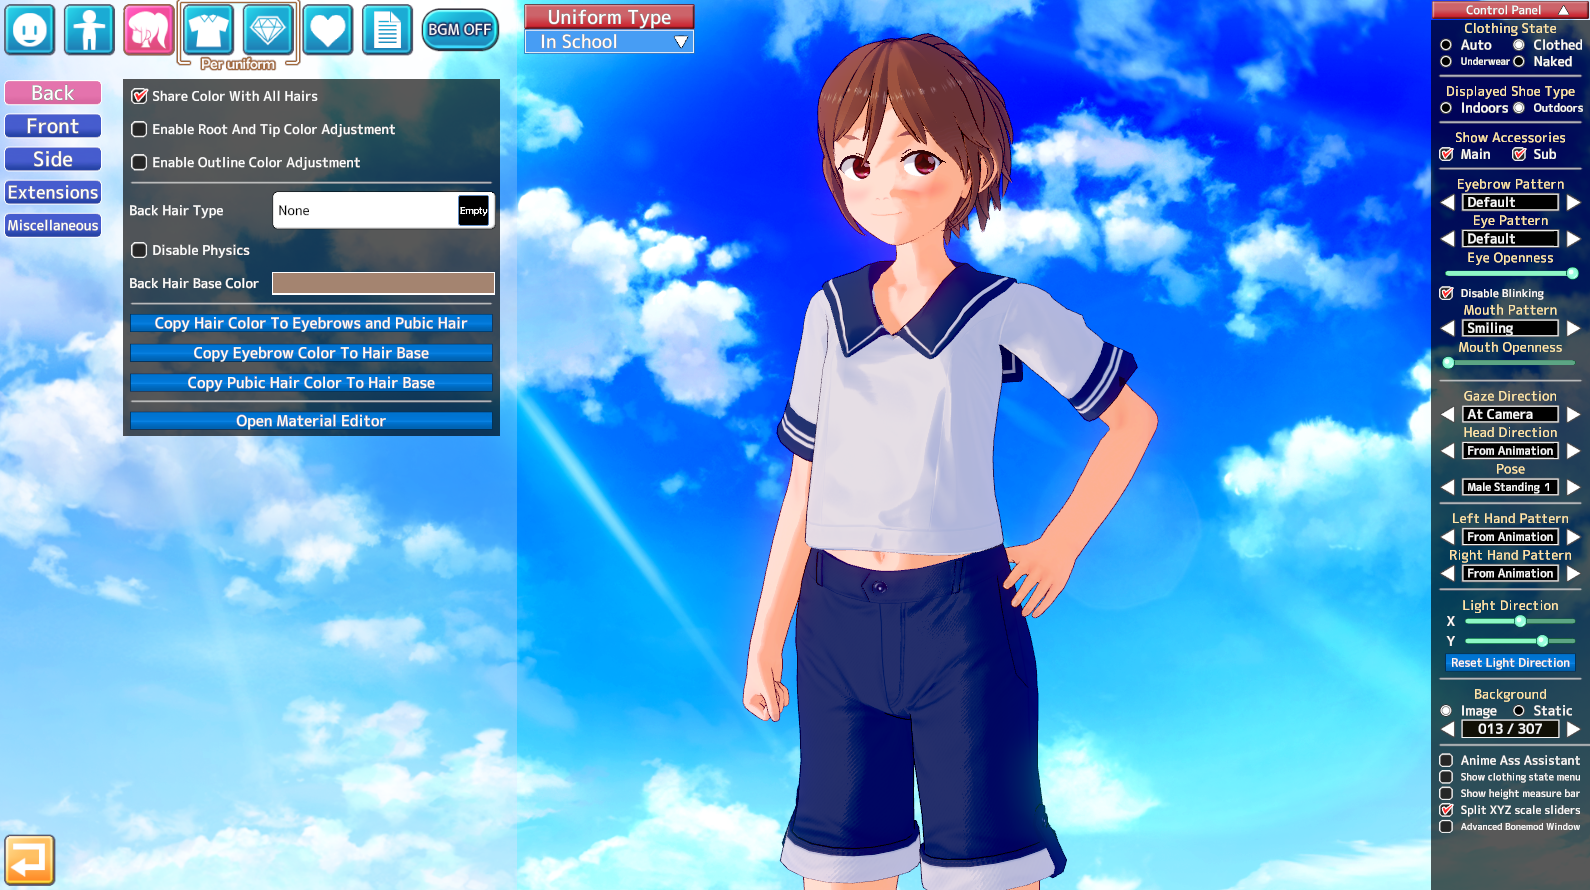
Task: Go to next Eye Pattern
Action: [x=1573, y=239]
